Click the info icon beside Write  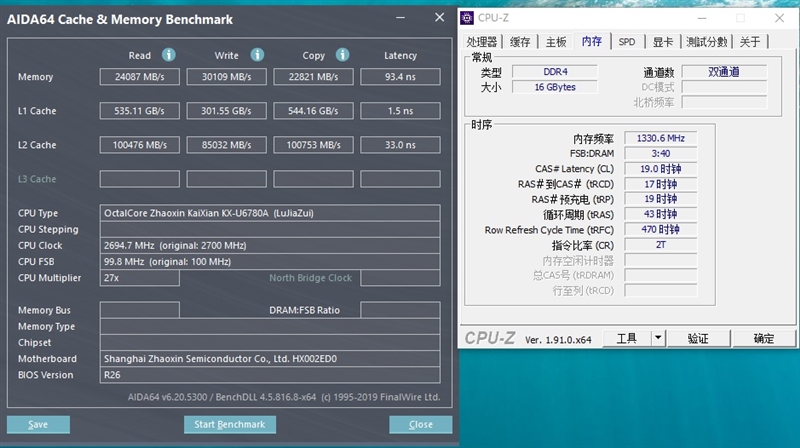point(257,55)
